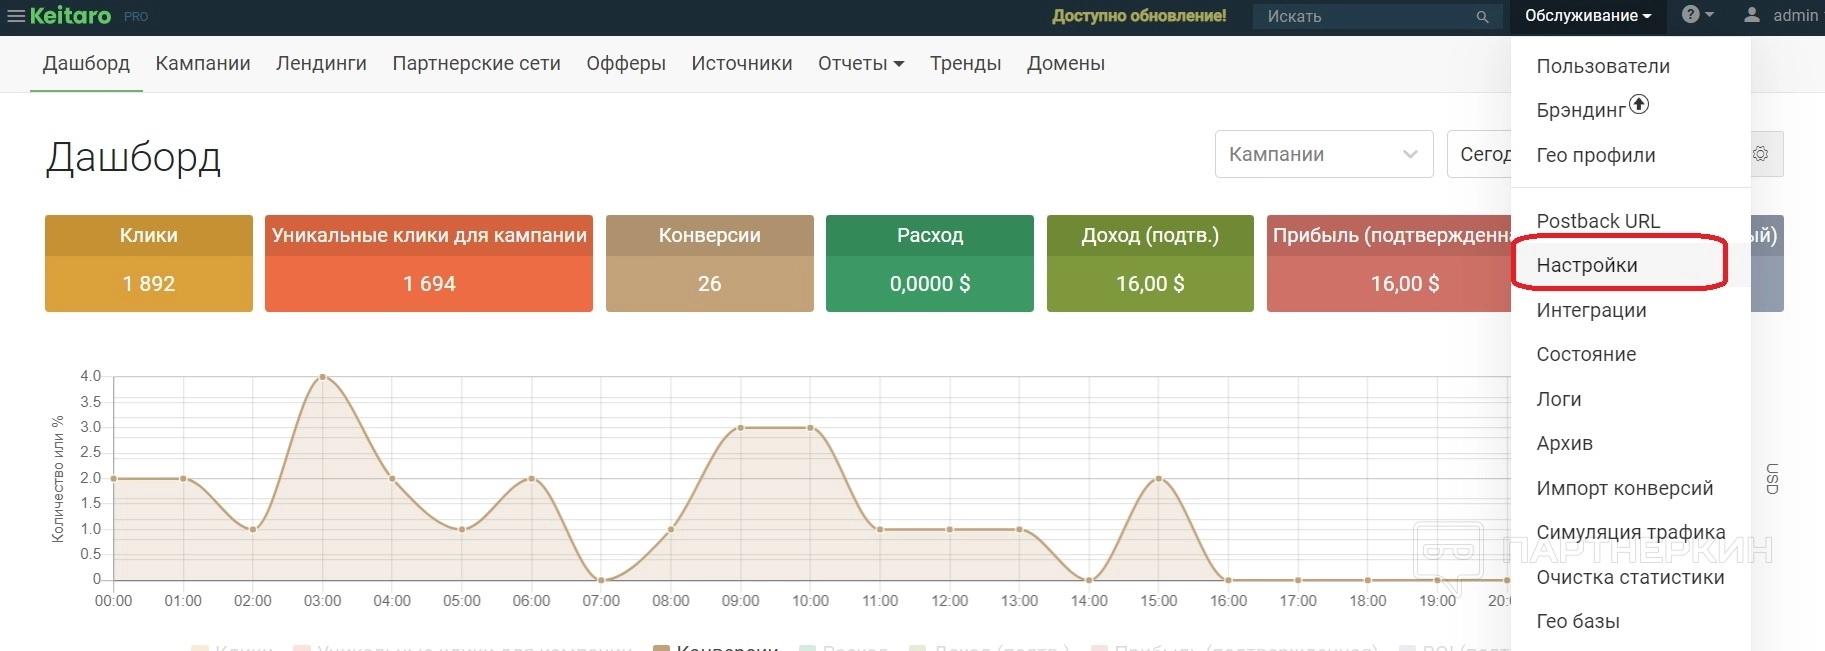Open dashboard gear settings icon

click(1760, 154)
